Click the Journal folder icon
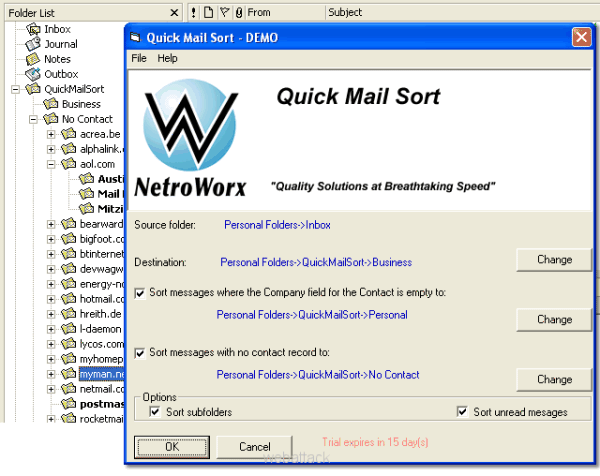 click(33, 44)
